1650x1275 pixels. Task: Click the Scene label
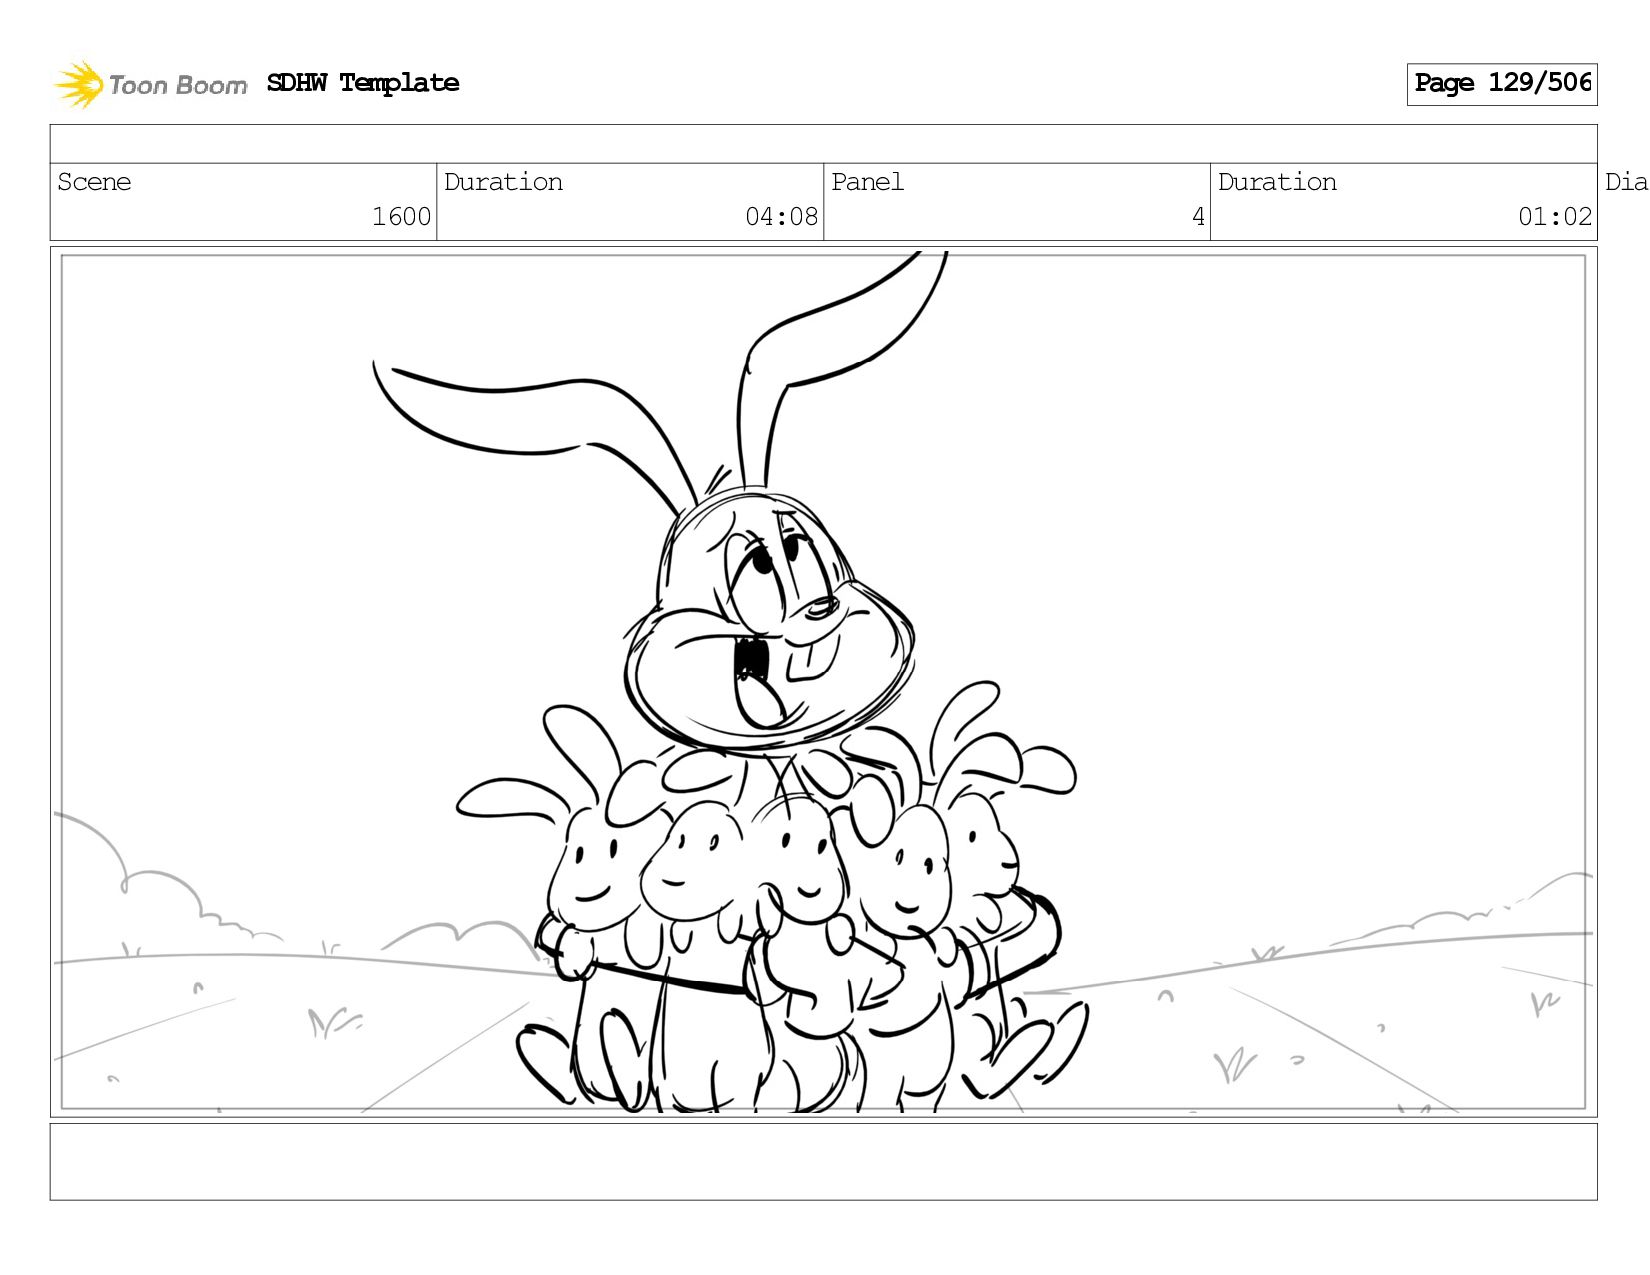pyautogui.click(x=94, y=182)
